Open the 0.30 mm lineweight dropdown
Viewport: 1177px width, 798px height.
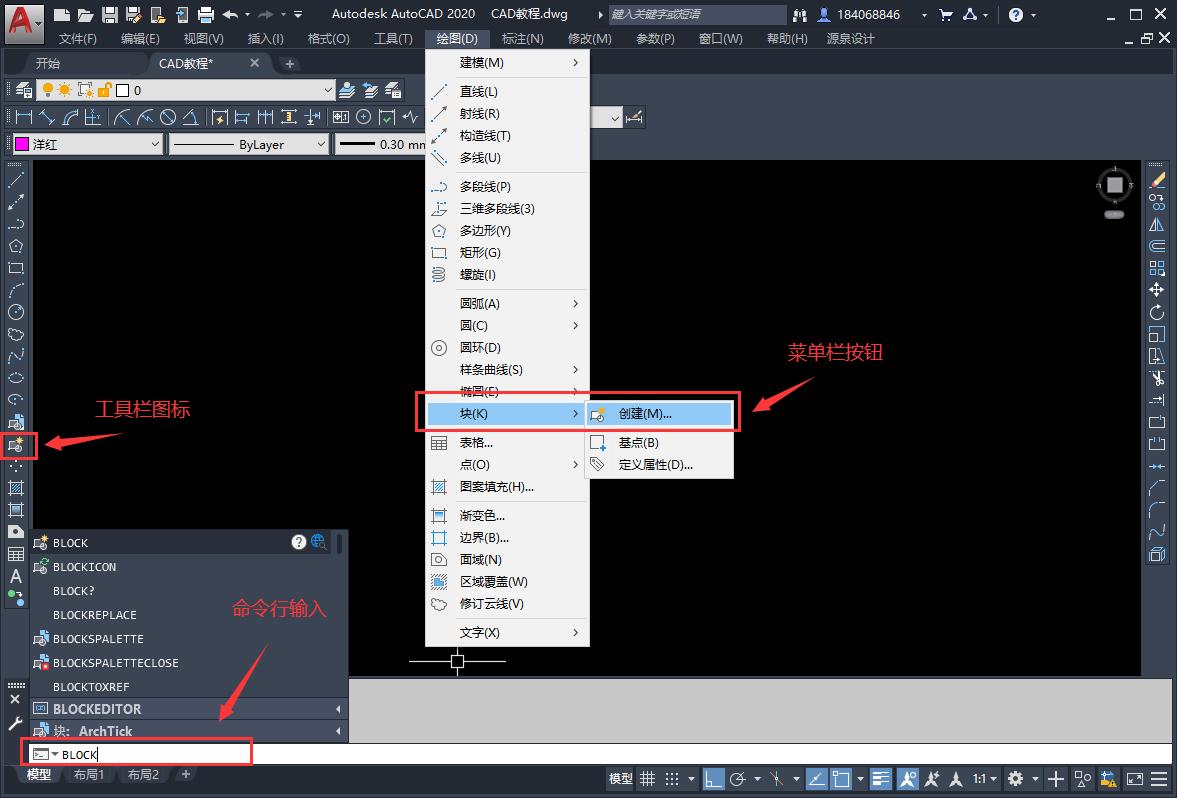click(x=380, y=144)
